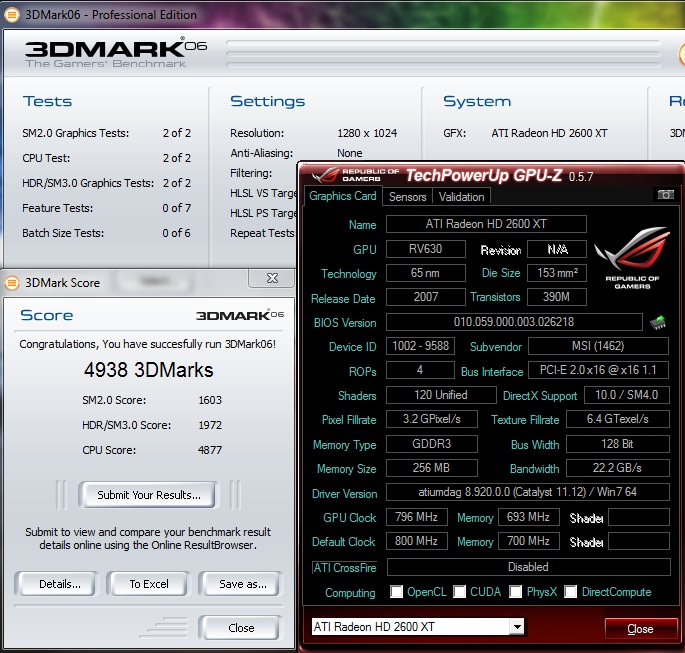The width and height of the screenshot is (685, 653).
Task: Click the CPU Score 4877 value
Action: [210, 450]
